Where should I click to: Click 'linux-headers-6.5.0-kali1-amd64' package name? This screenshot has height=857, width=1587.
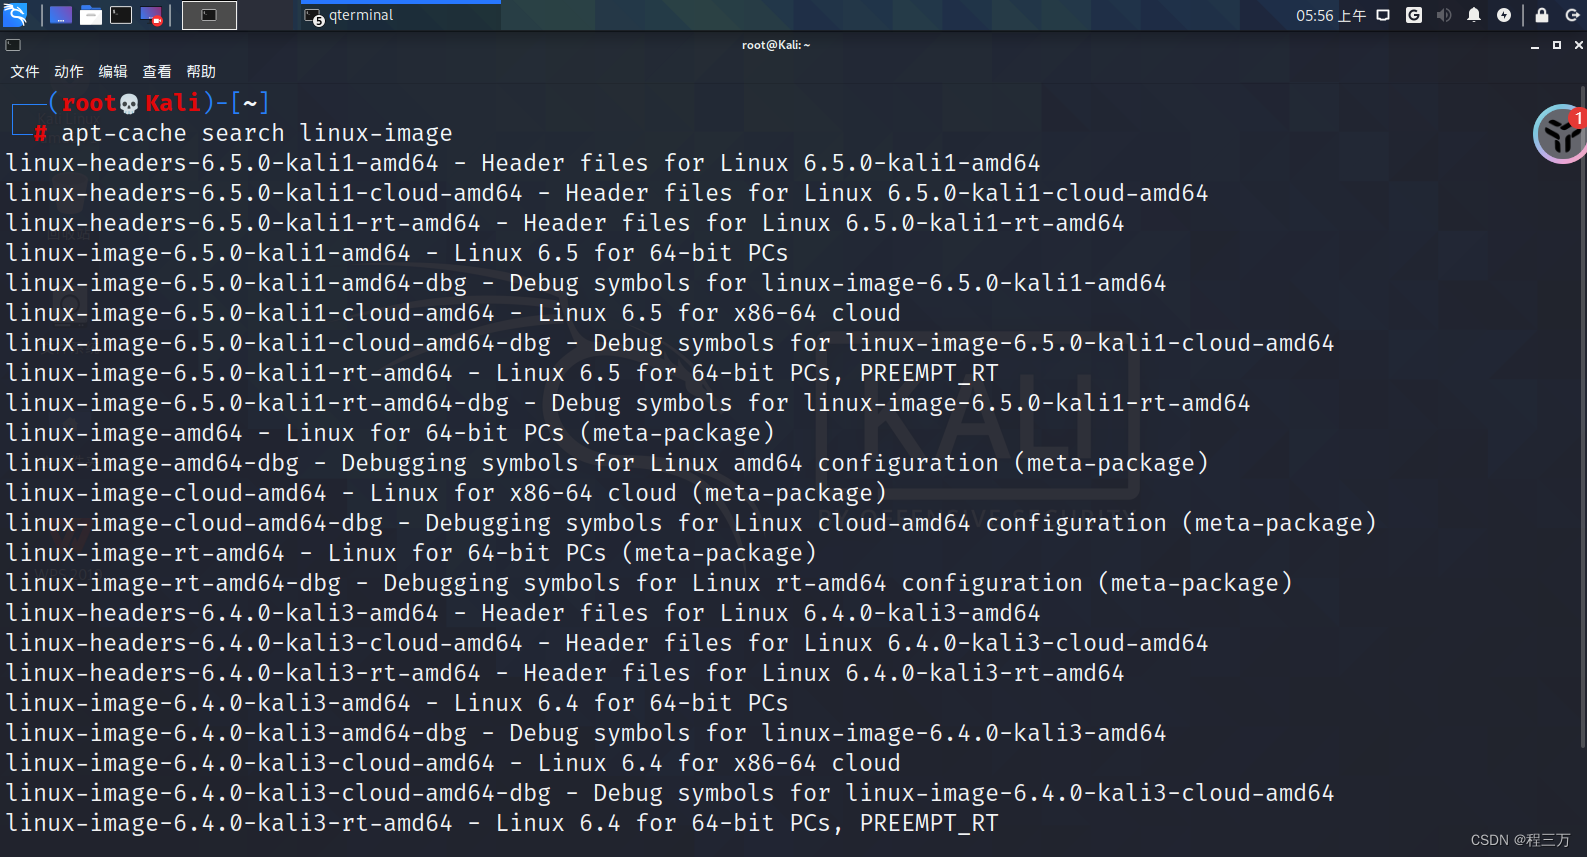pos(222,163)
